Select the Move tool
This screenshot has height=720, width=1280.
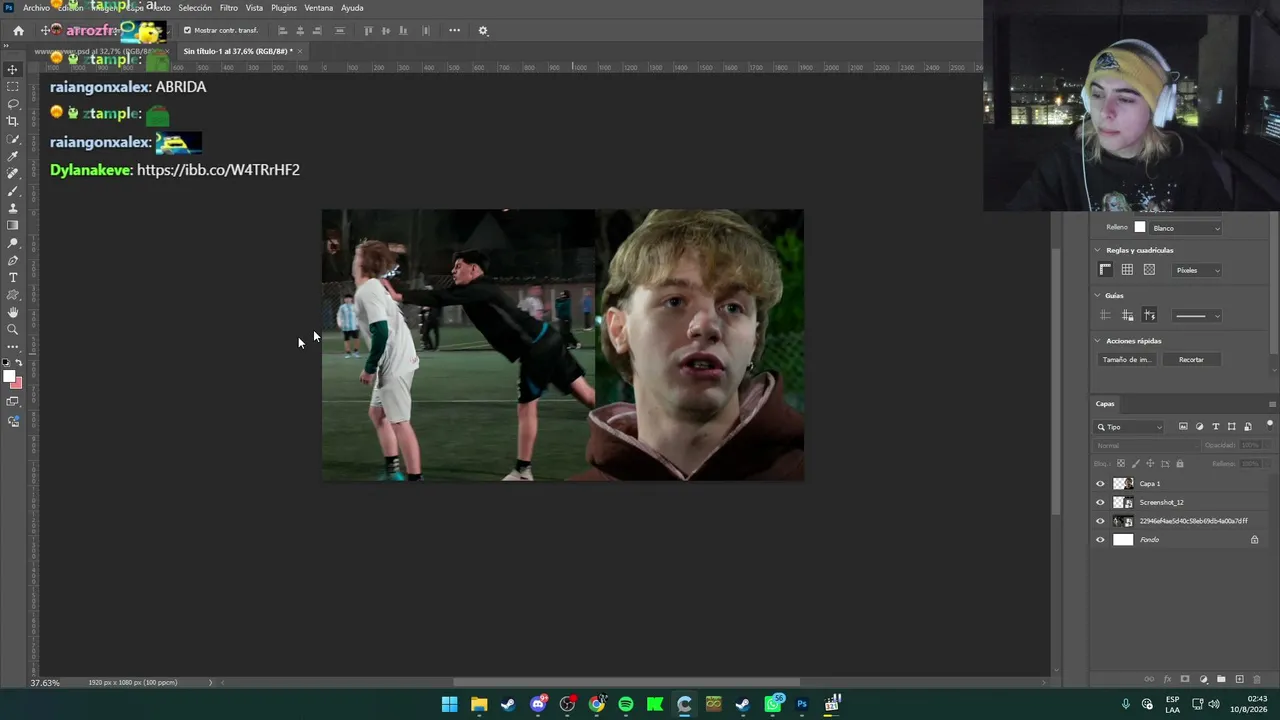[x=13, y=70]
